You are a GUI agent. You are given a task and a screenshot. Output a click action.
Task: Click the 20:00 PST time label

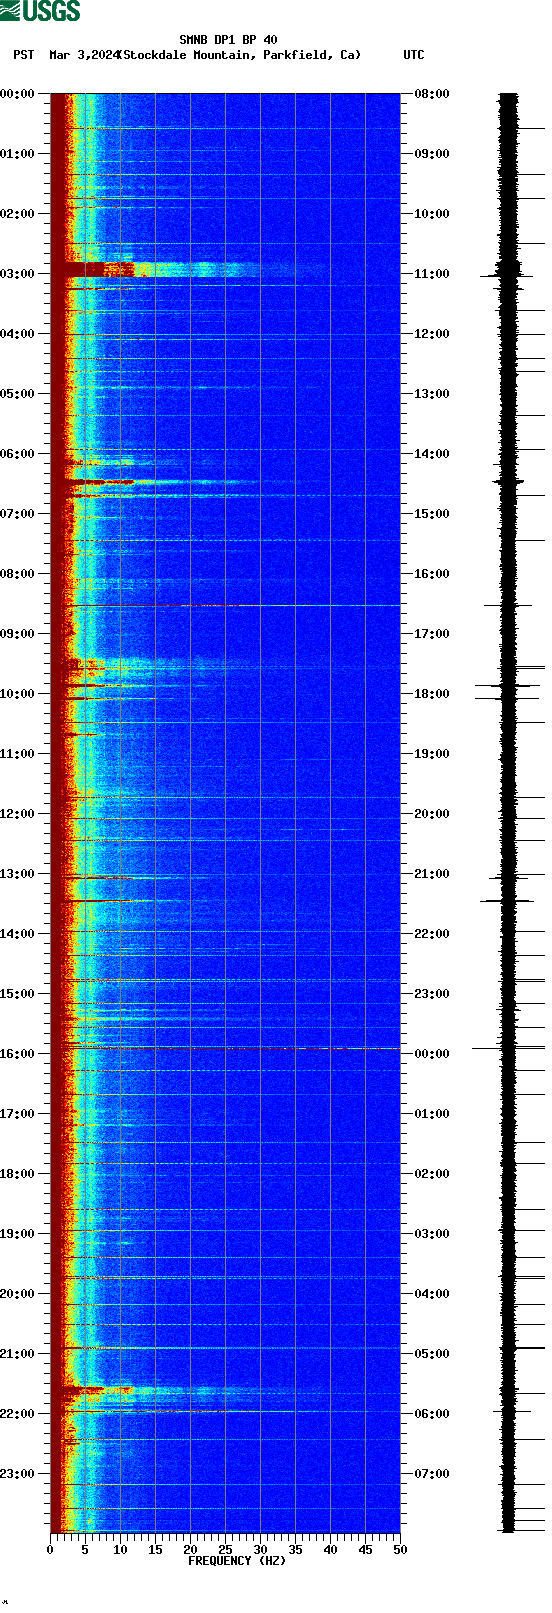pyautogui.click(x=18, y=1294)
